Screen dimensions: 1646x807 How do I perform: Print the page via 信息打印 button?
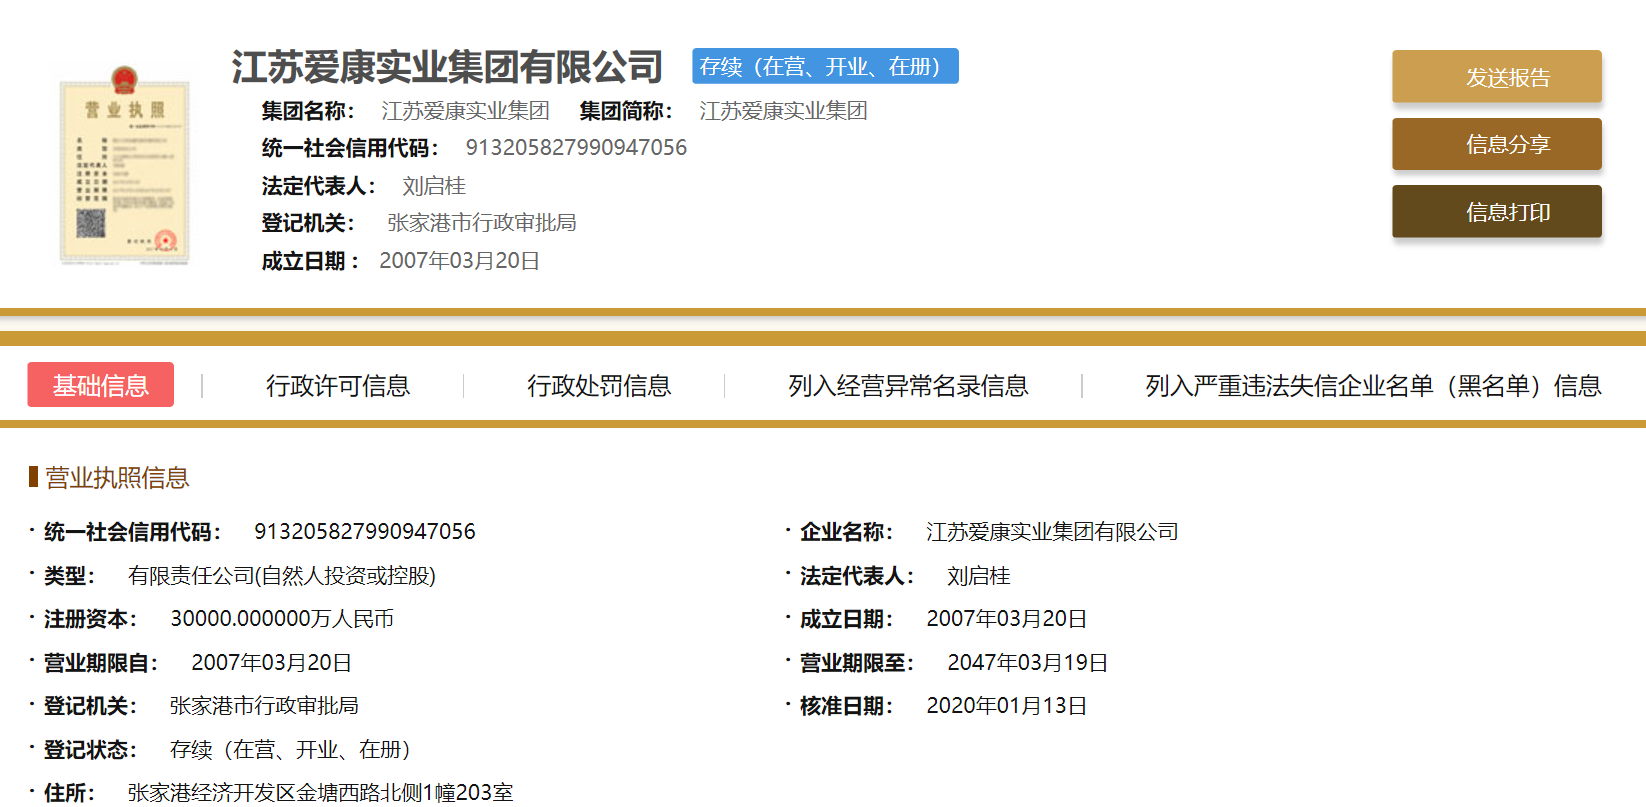[1497, 211]
